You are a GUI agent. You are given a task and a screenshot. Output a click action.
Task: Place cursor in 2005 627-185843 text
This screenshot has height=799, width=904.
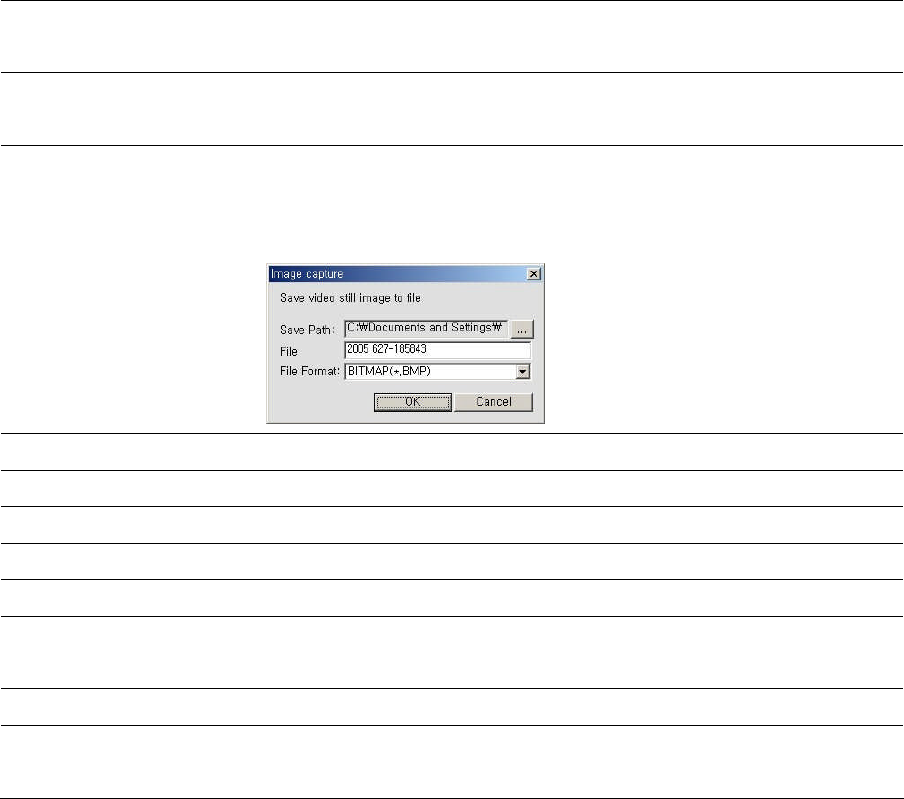coord(387,349)
